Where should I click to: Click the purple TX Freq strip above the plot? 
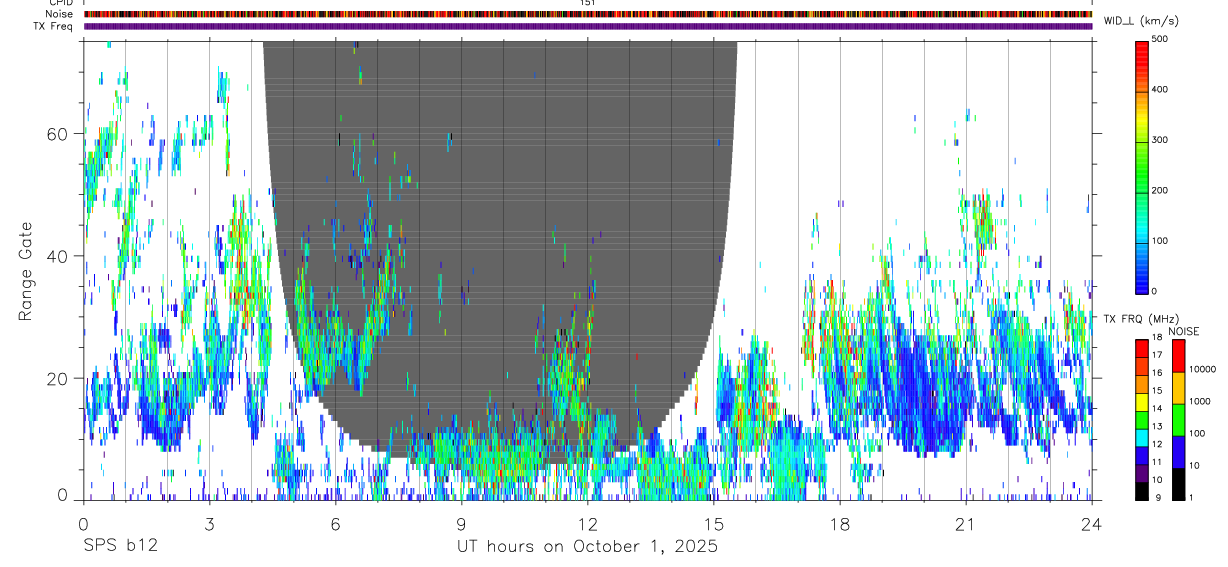click(588, 26)
